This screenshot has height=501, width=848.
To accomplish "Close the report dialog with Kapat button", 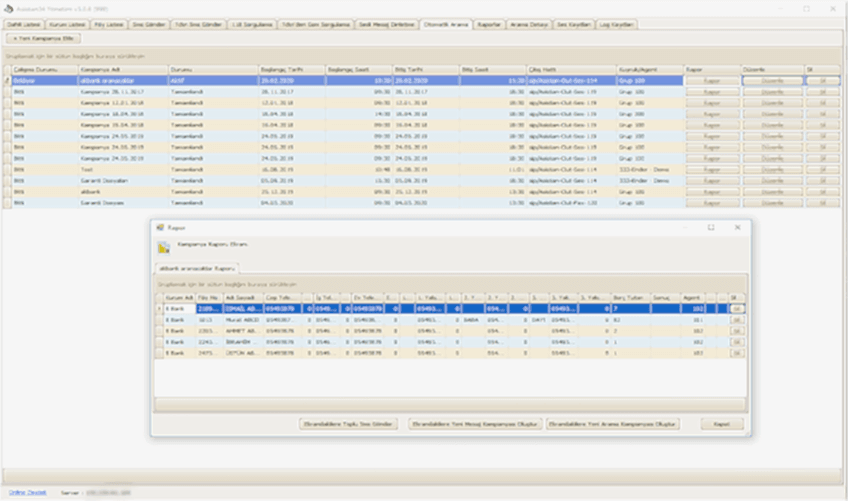I will [721, 424].
